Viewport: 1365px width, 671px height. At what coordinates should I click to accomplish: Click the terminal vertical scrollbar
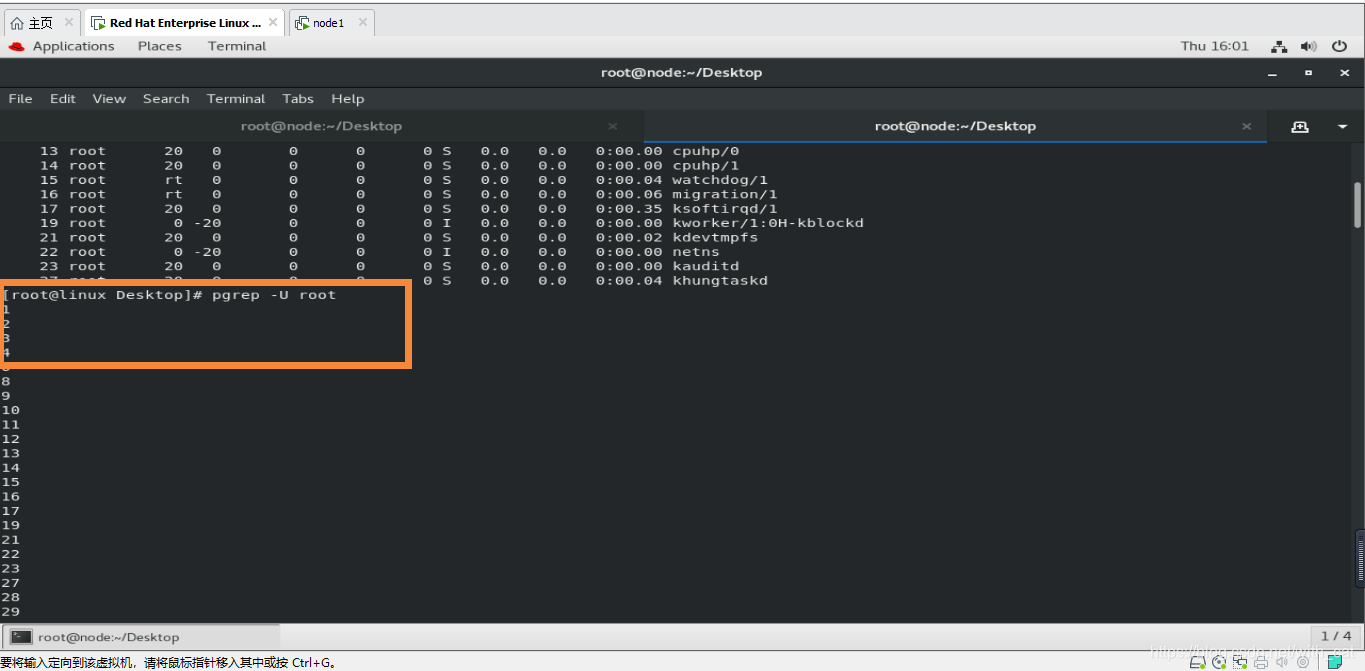pyautogui.click(x=1357, y=204)
